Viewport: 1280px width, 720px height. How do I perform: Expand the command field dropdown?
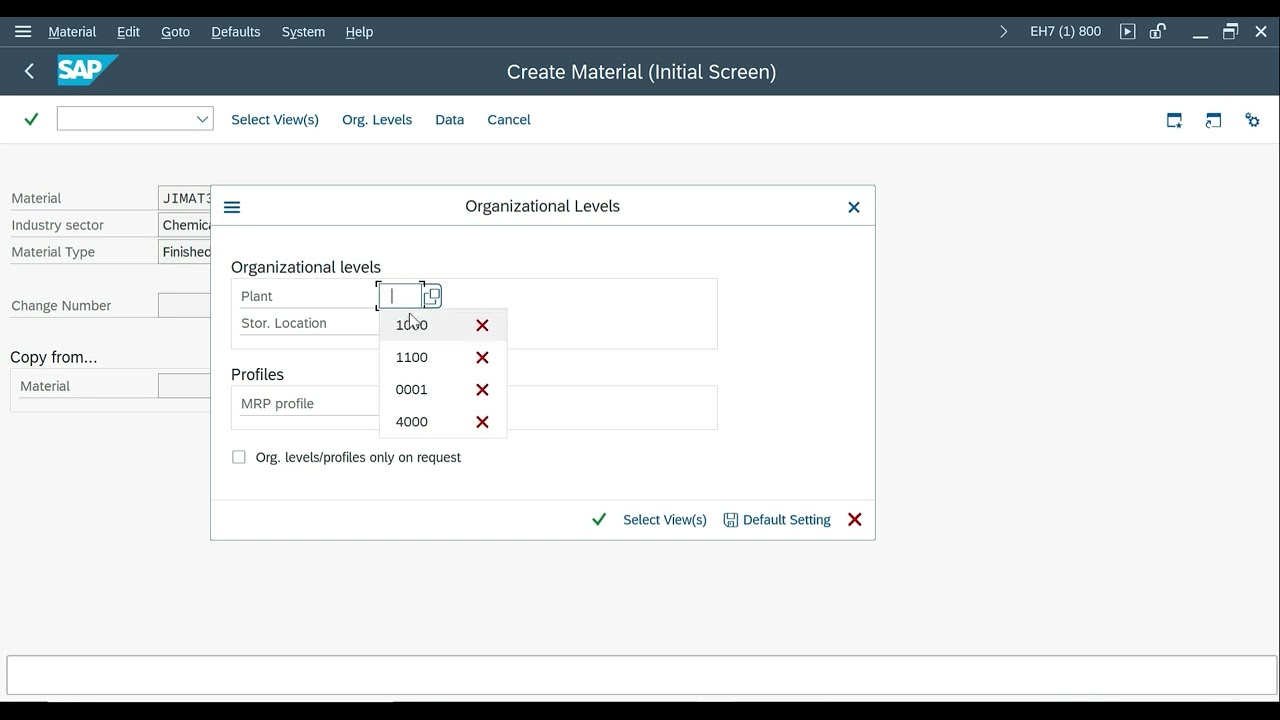(x=202, y=119)
